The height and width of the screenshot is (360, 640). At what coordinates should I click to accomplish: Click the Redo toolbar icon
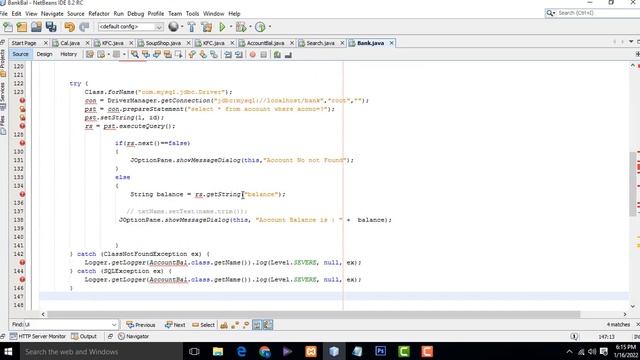[x=84, y=27]
